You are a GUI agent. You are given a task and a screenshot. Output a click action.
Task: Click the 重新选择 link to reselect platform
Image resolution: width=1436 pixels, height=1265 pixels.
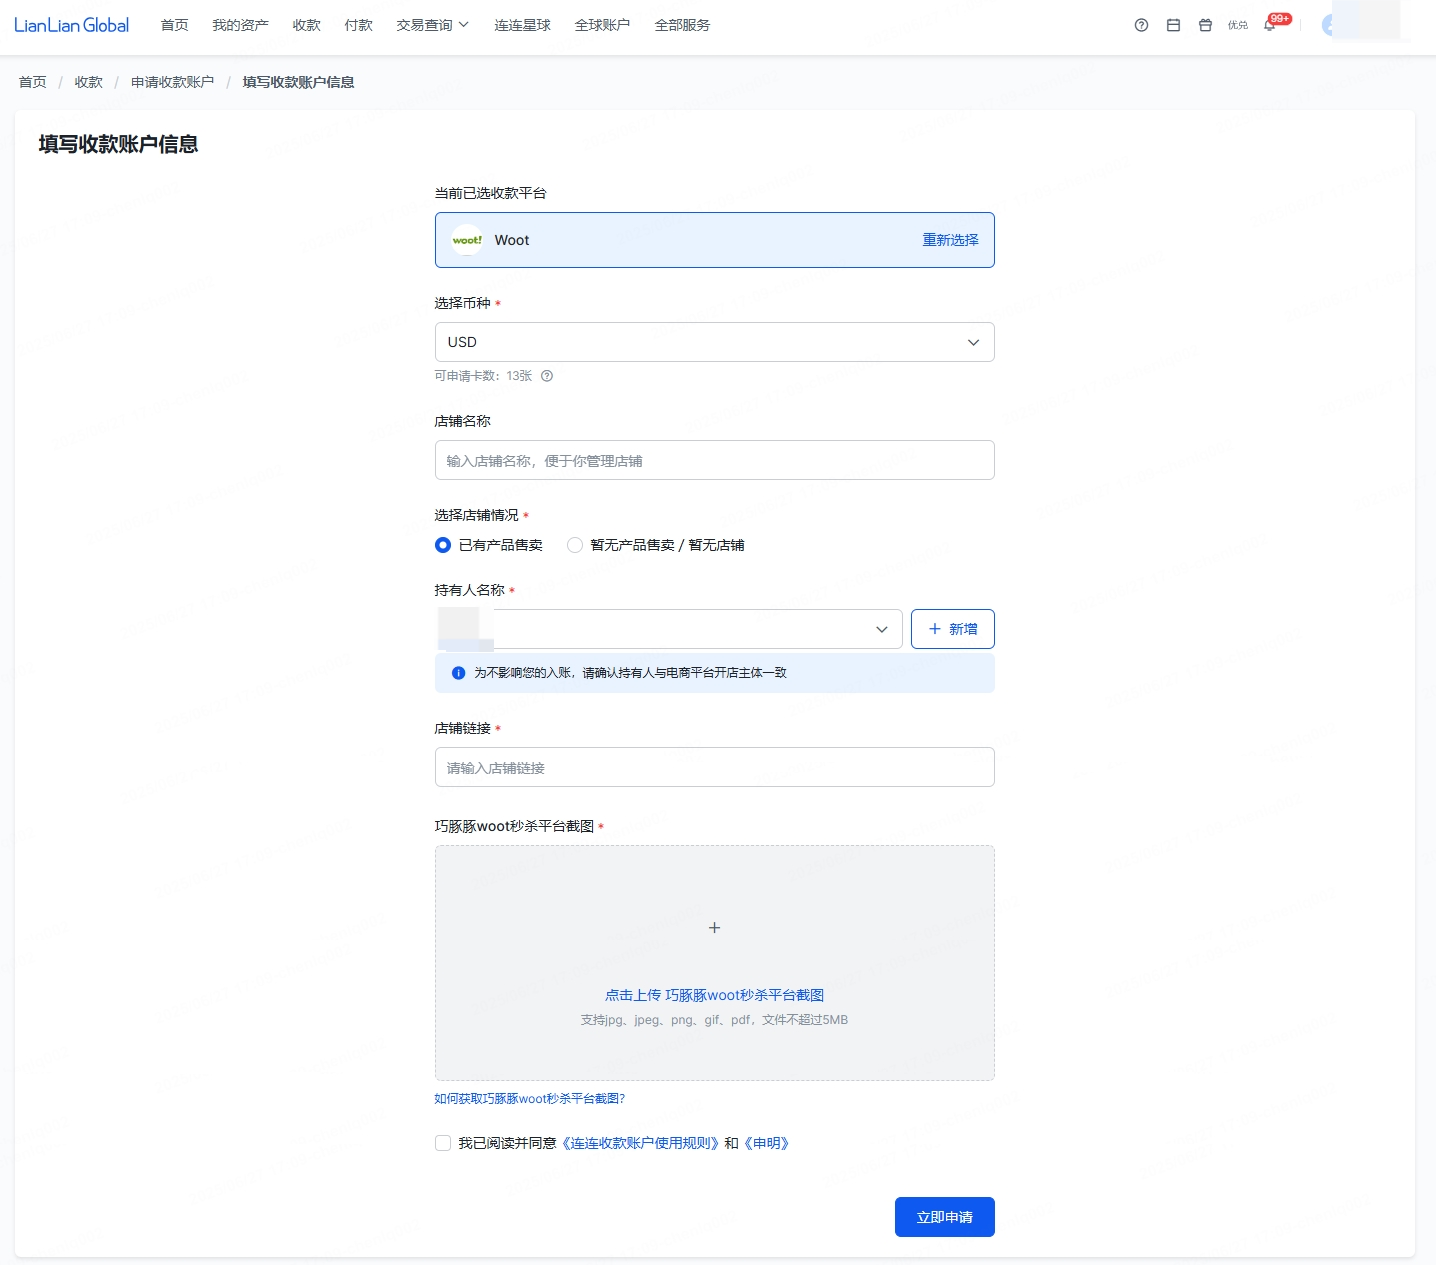pos(950,240)
